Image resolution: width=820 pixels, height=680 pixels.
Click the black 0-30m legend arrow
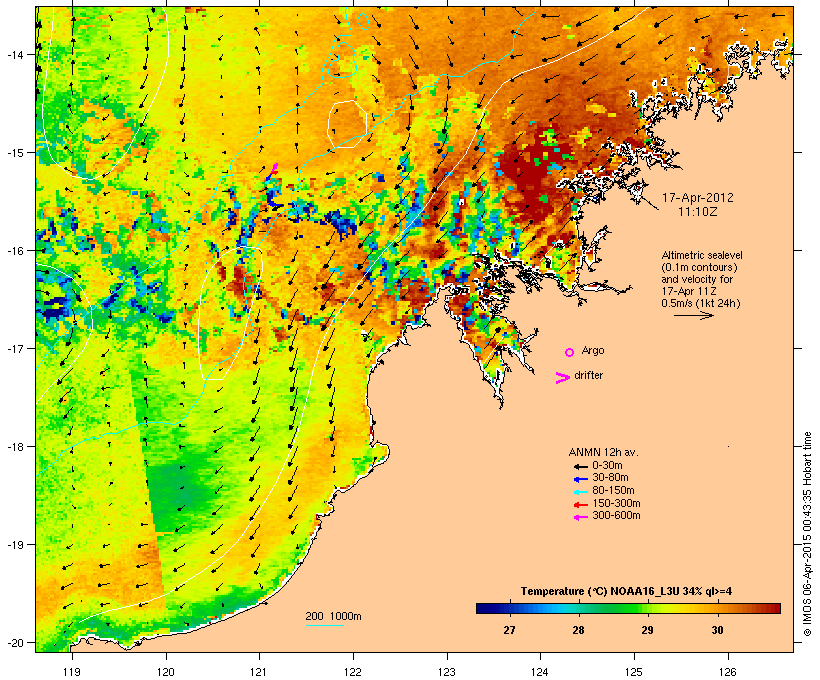click(x=581, y=466)
